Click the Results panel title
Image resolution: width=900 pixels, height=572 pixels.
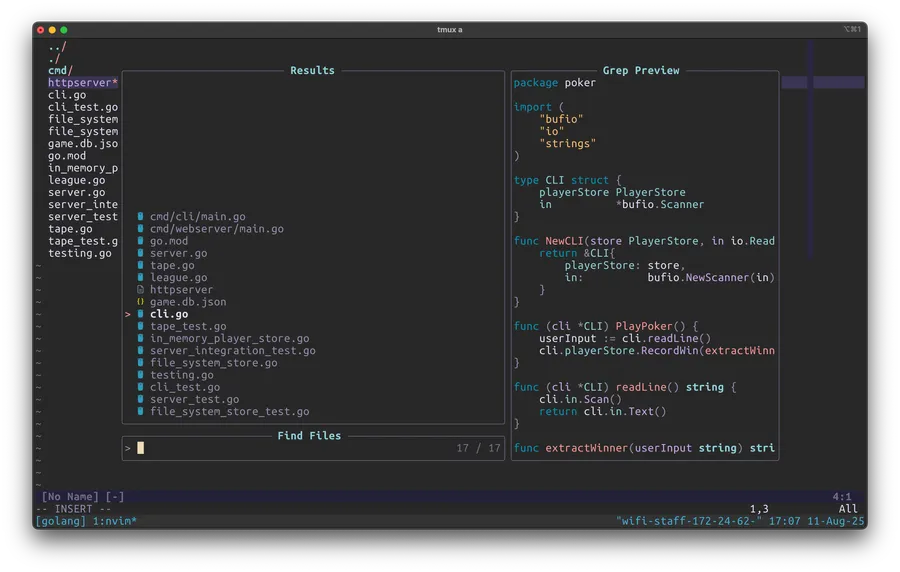[x=312, y=71]
